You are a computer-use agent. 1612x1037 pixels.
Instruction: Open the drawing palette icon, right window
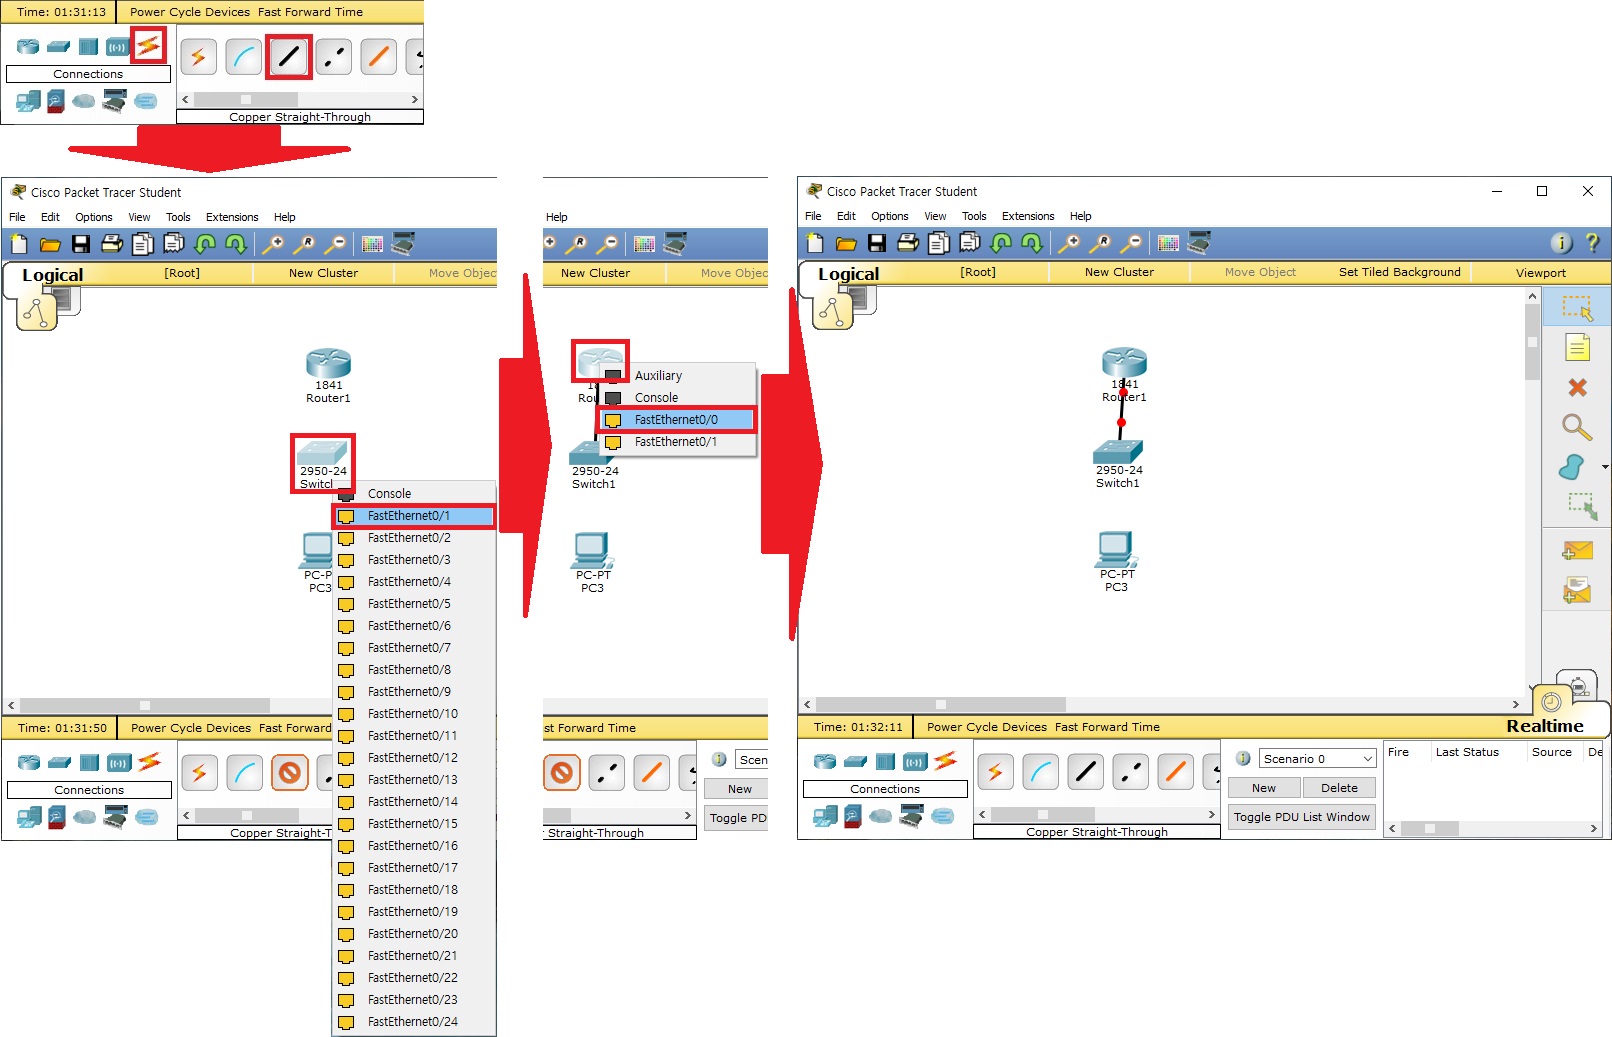click(1168, 243)
